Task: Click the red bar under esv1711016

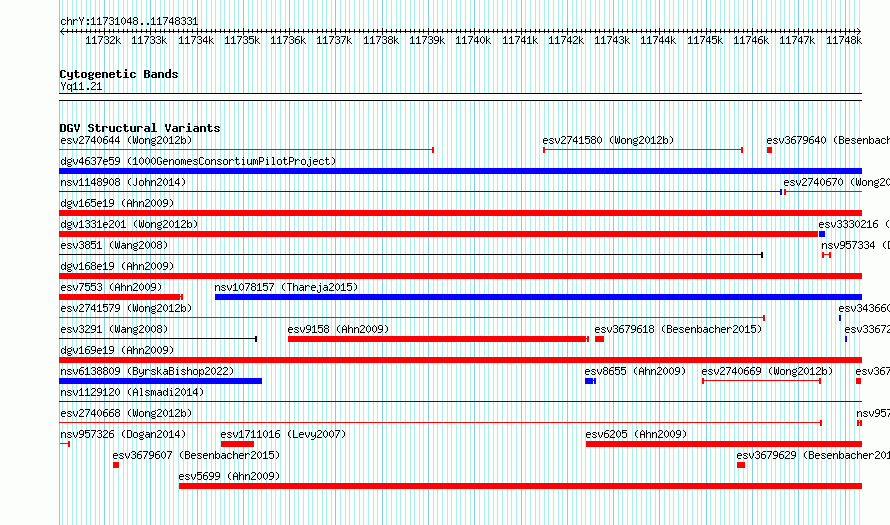Action: pyautogui.click(x=237, y=444)
